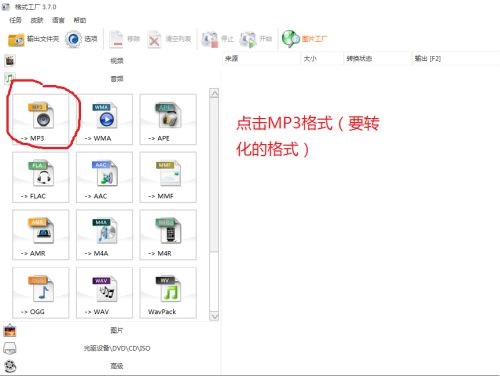Choose the FLAC output format tile
Screen dimensions: 500x376
[41, 177]
